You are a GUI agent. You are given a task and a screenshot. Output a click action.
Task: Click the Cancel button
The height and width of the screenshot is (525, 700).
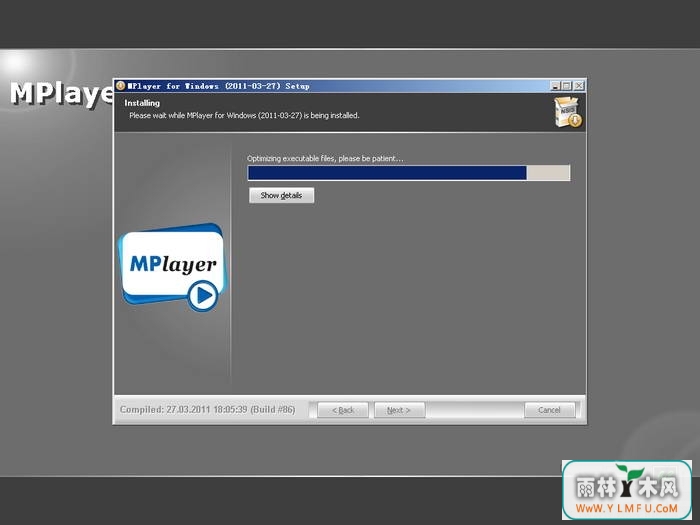coord(549,410)
